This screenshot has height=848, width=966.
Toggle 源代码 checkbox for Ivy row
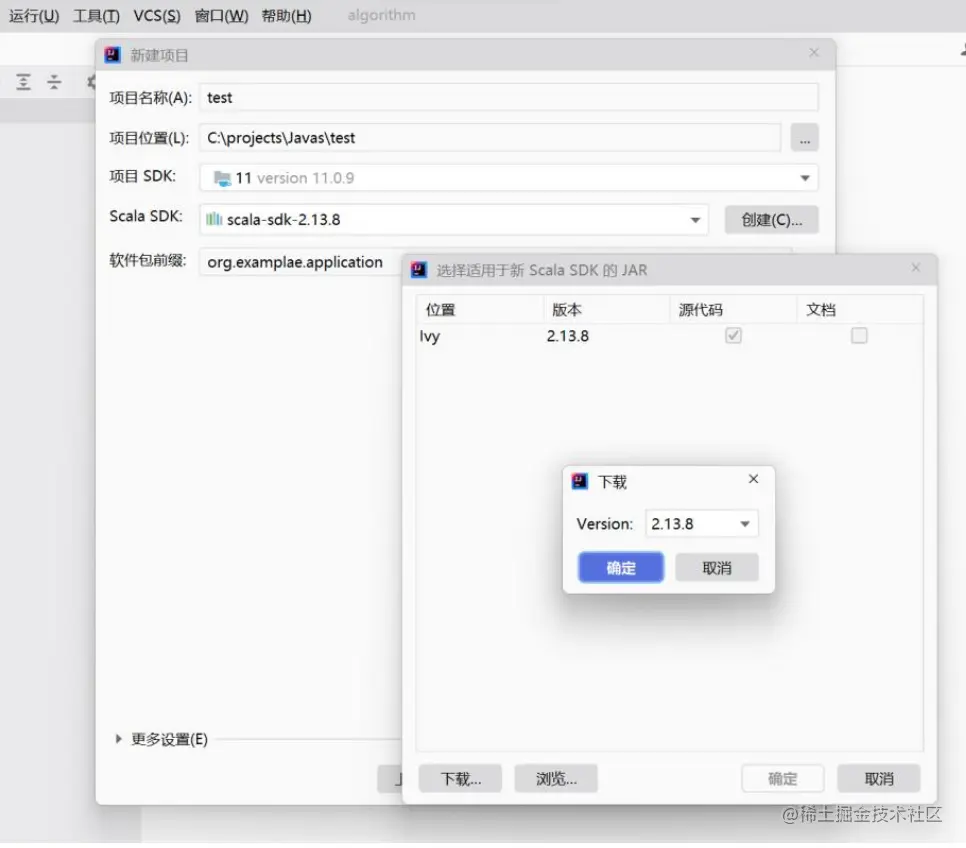coord(733,335)
